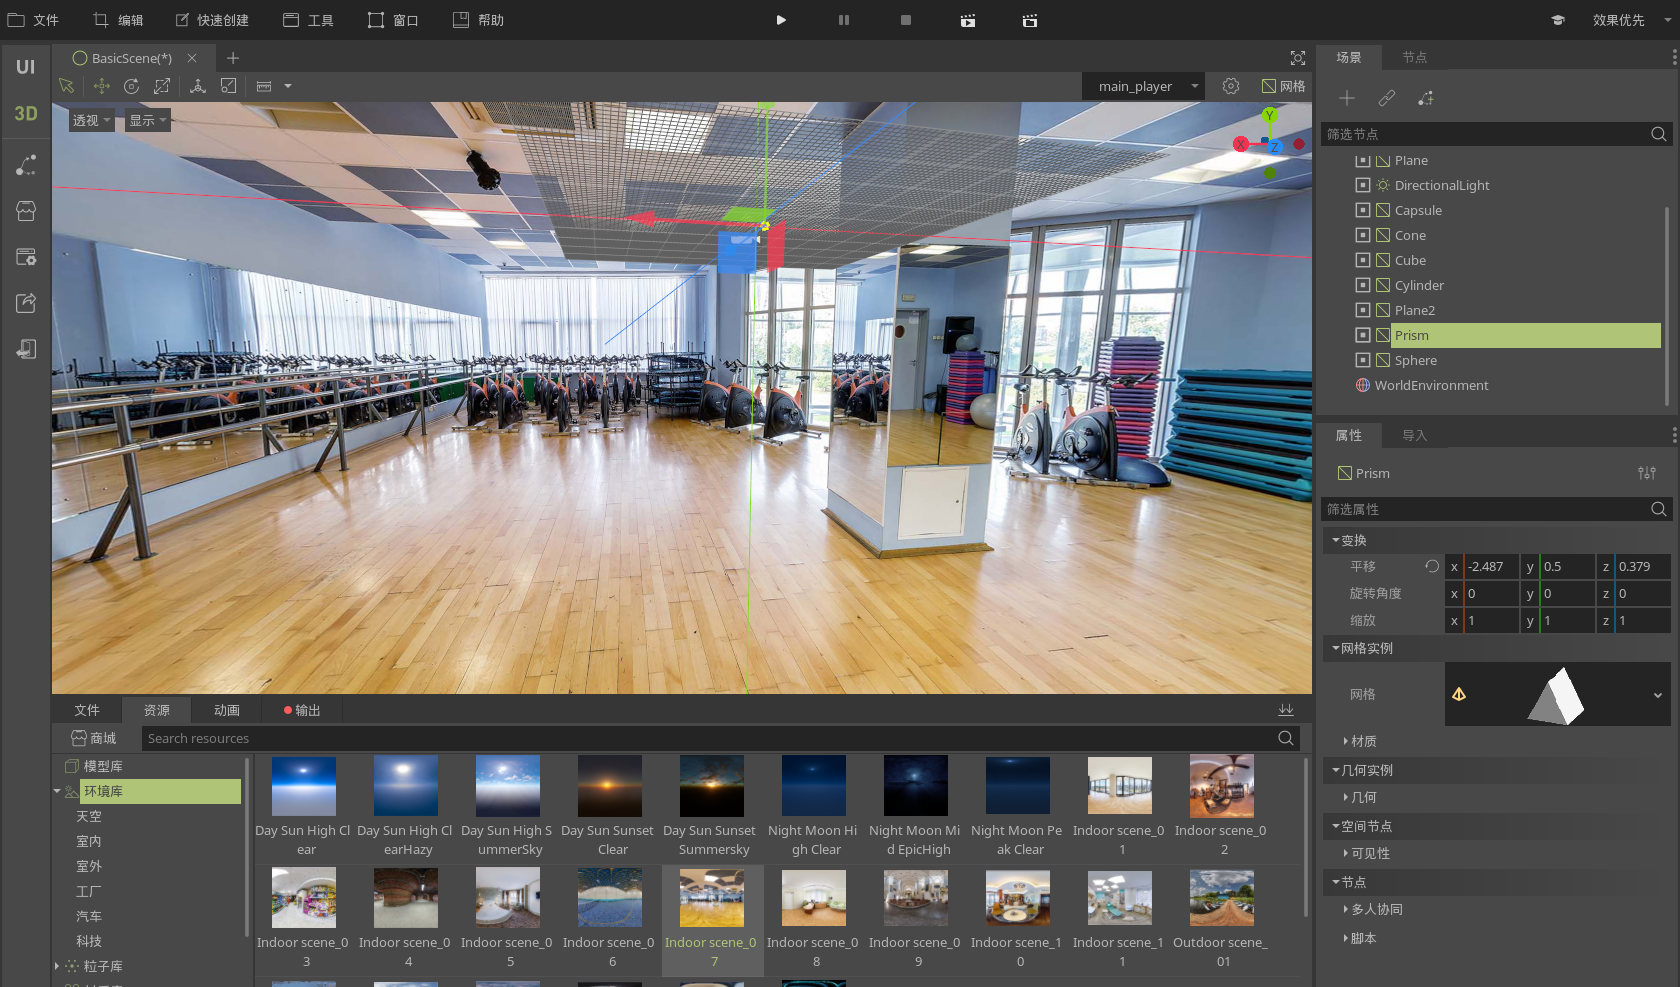Click the viewport settings gear icon
This screenshot has height=987, width=1680.
1231,87
